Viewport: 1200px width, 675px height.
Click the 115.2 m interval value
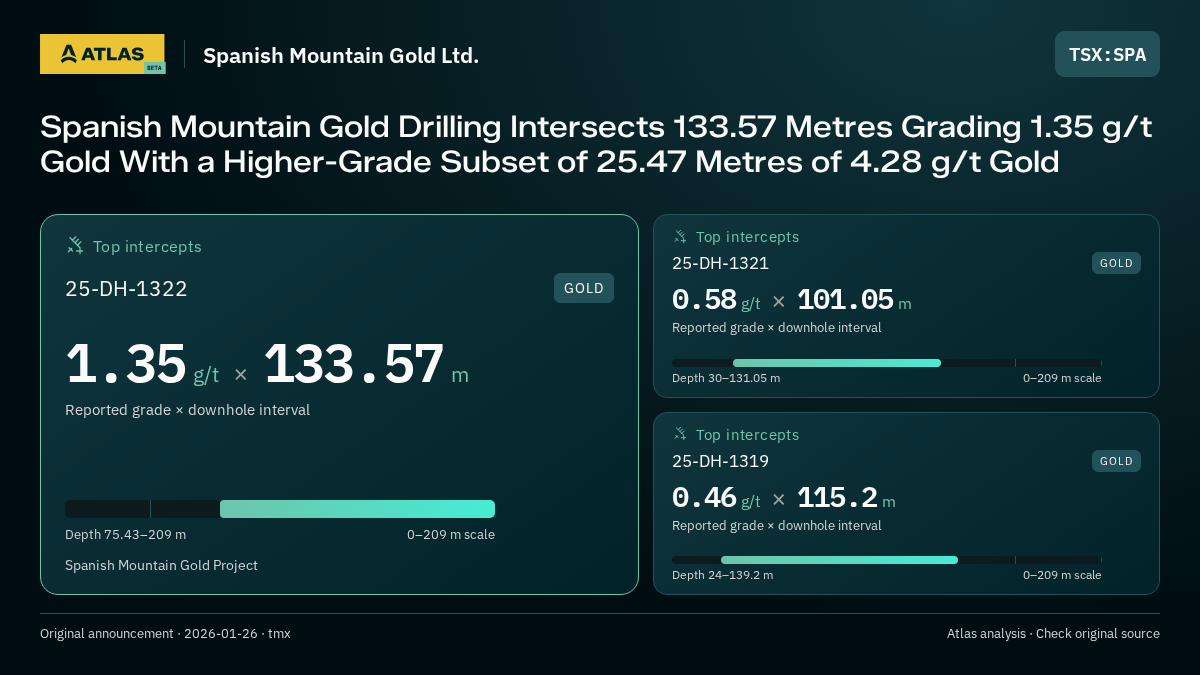pos(846,498)
